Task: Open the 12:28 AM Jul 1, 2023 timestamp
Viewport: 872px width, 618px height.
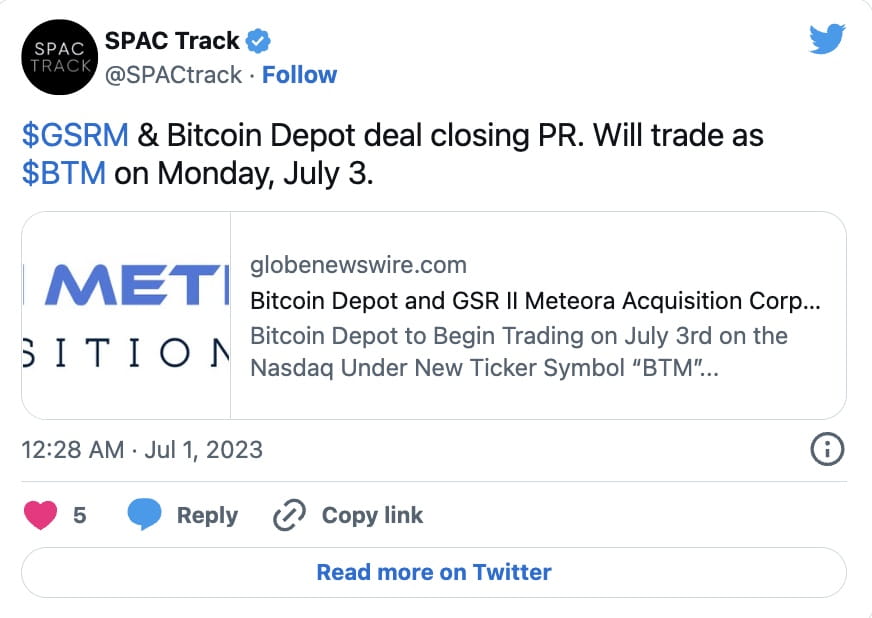Action: pos(142,450)
